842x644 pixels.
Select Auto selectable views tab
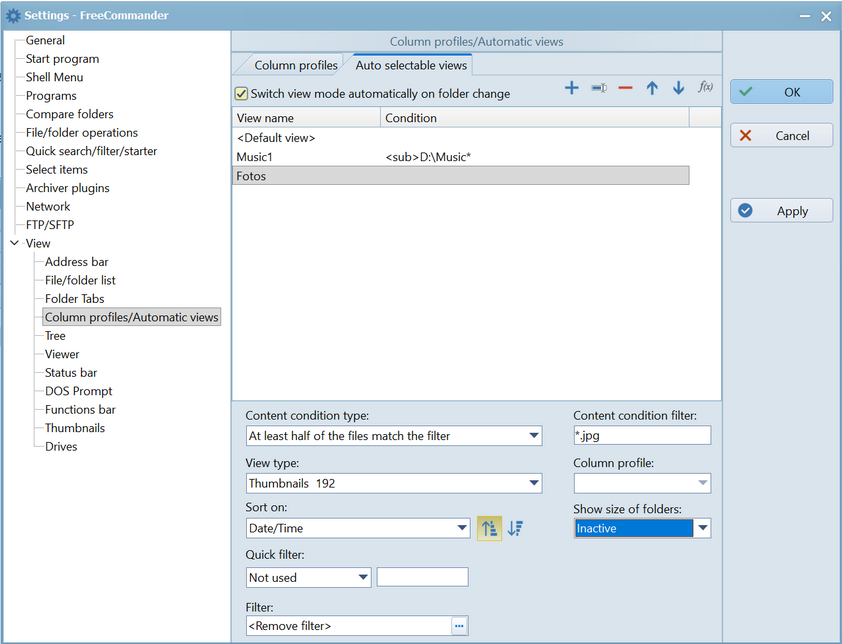coord(410,66)
